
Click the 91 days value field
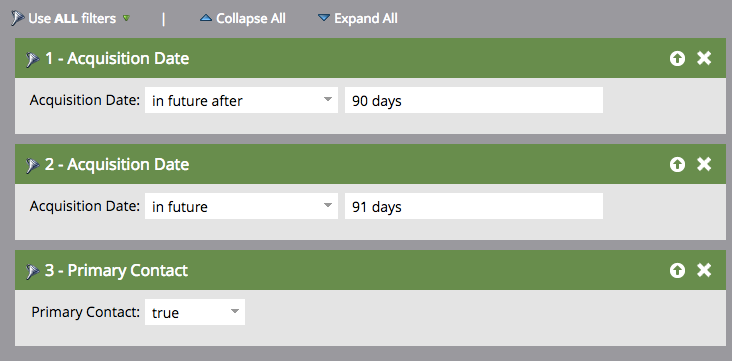click(x=474, y=206)
